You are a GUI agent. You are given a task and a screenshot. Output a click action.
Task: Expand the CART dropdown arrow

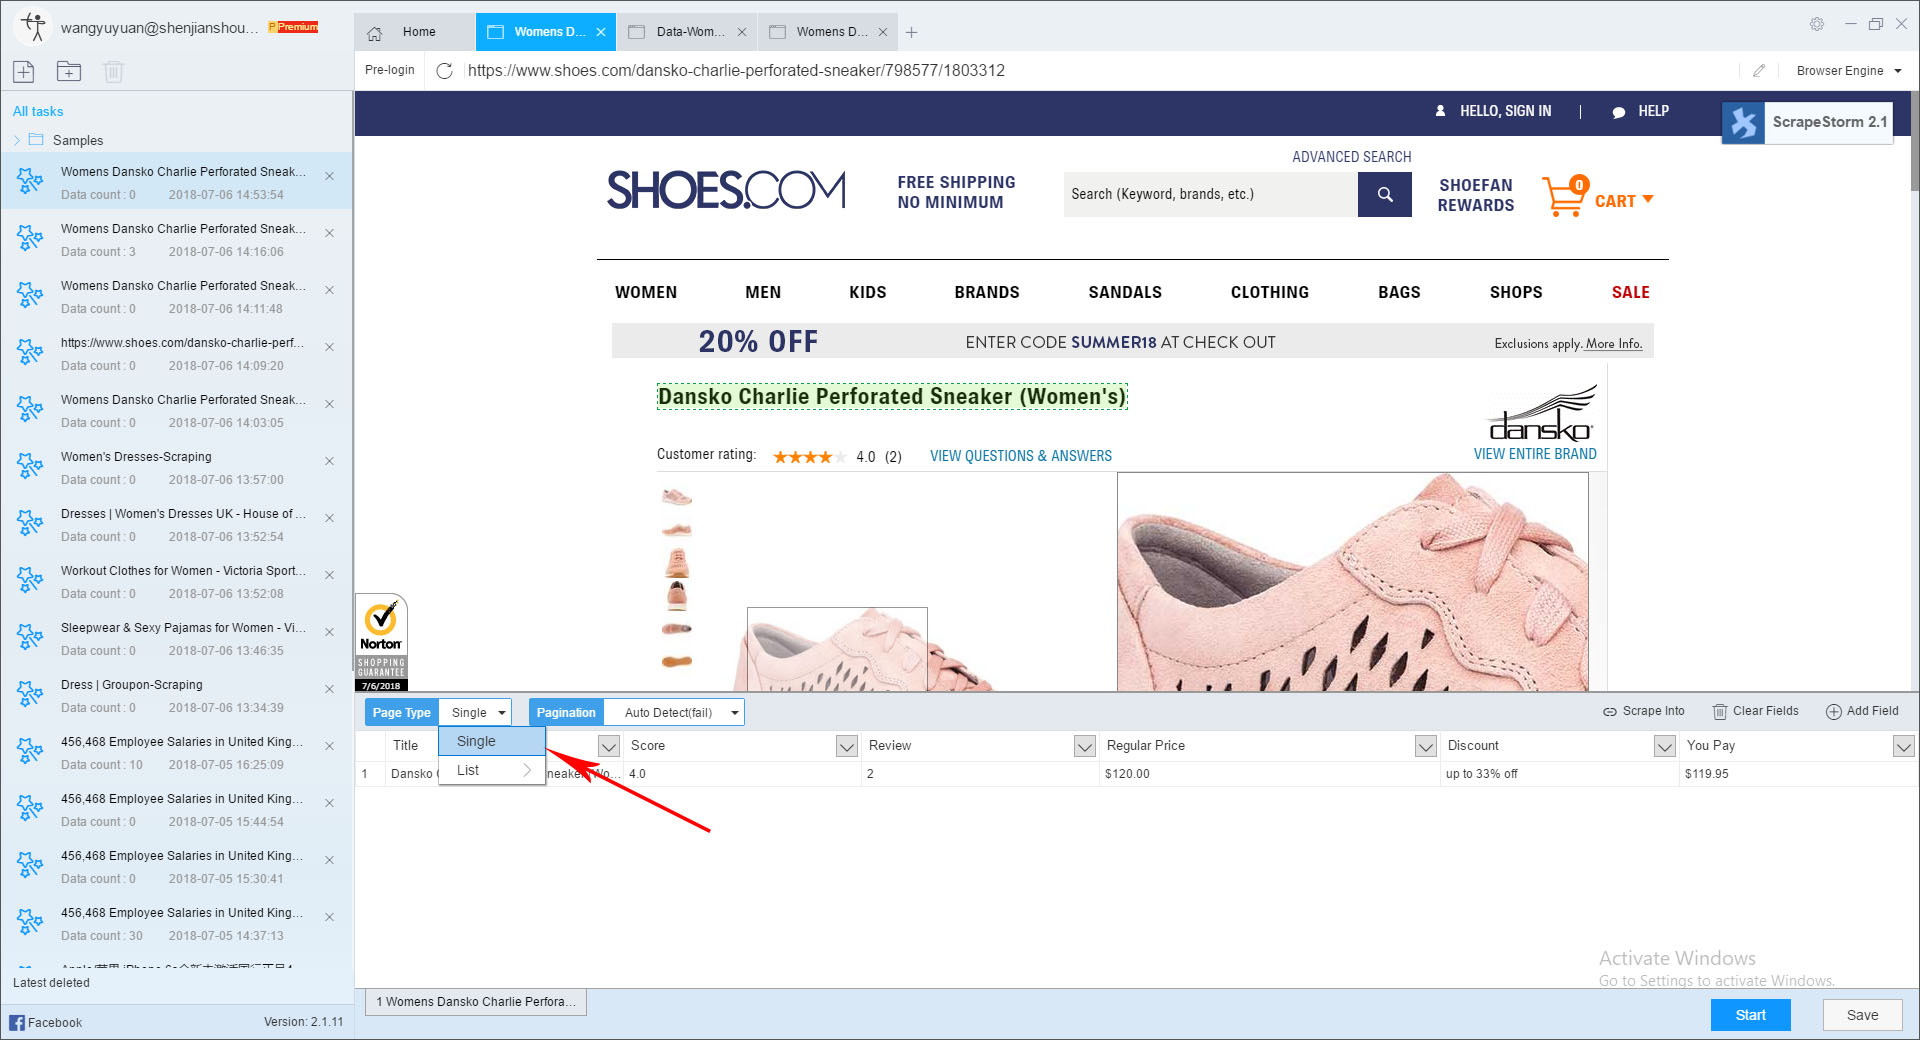pyautogui.click(x=1648, y=200)
